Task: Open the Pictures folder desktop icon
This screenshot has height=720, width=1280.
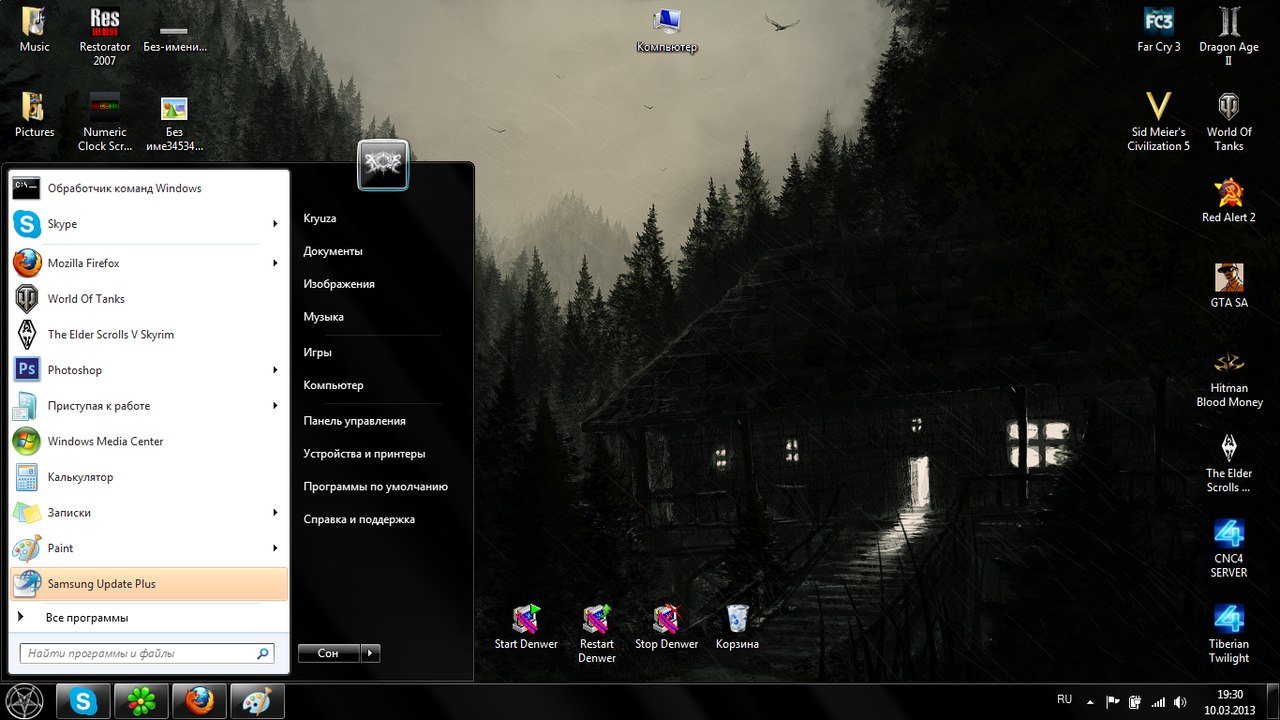Action: tap(34, 115)
